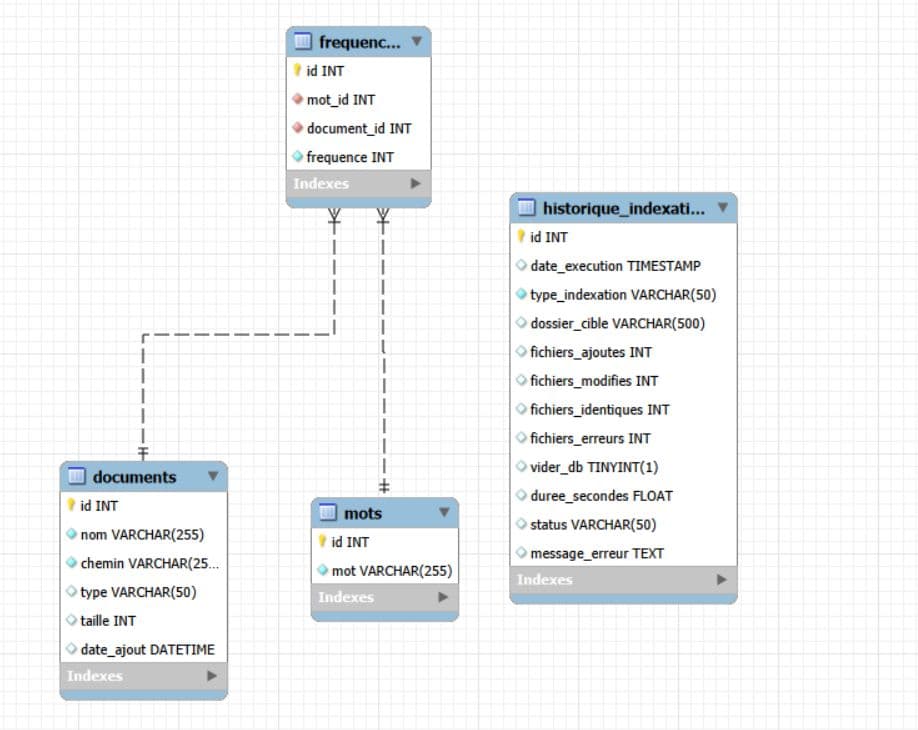Select the primary key icon of documents id
The image size is (918, 730).
pyautogui.click(x=71, y=505)
